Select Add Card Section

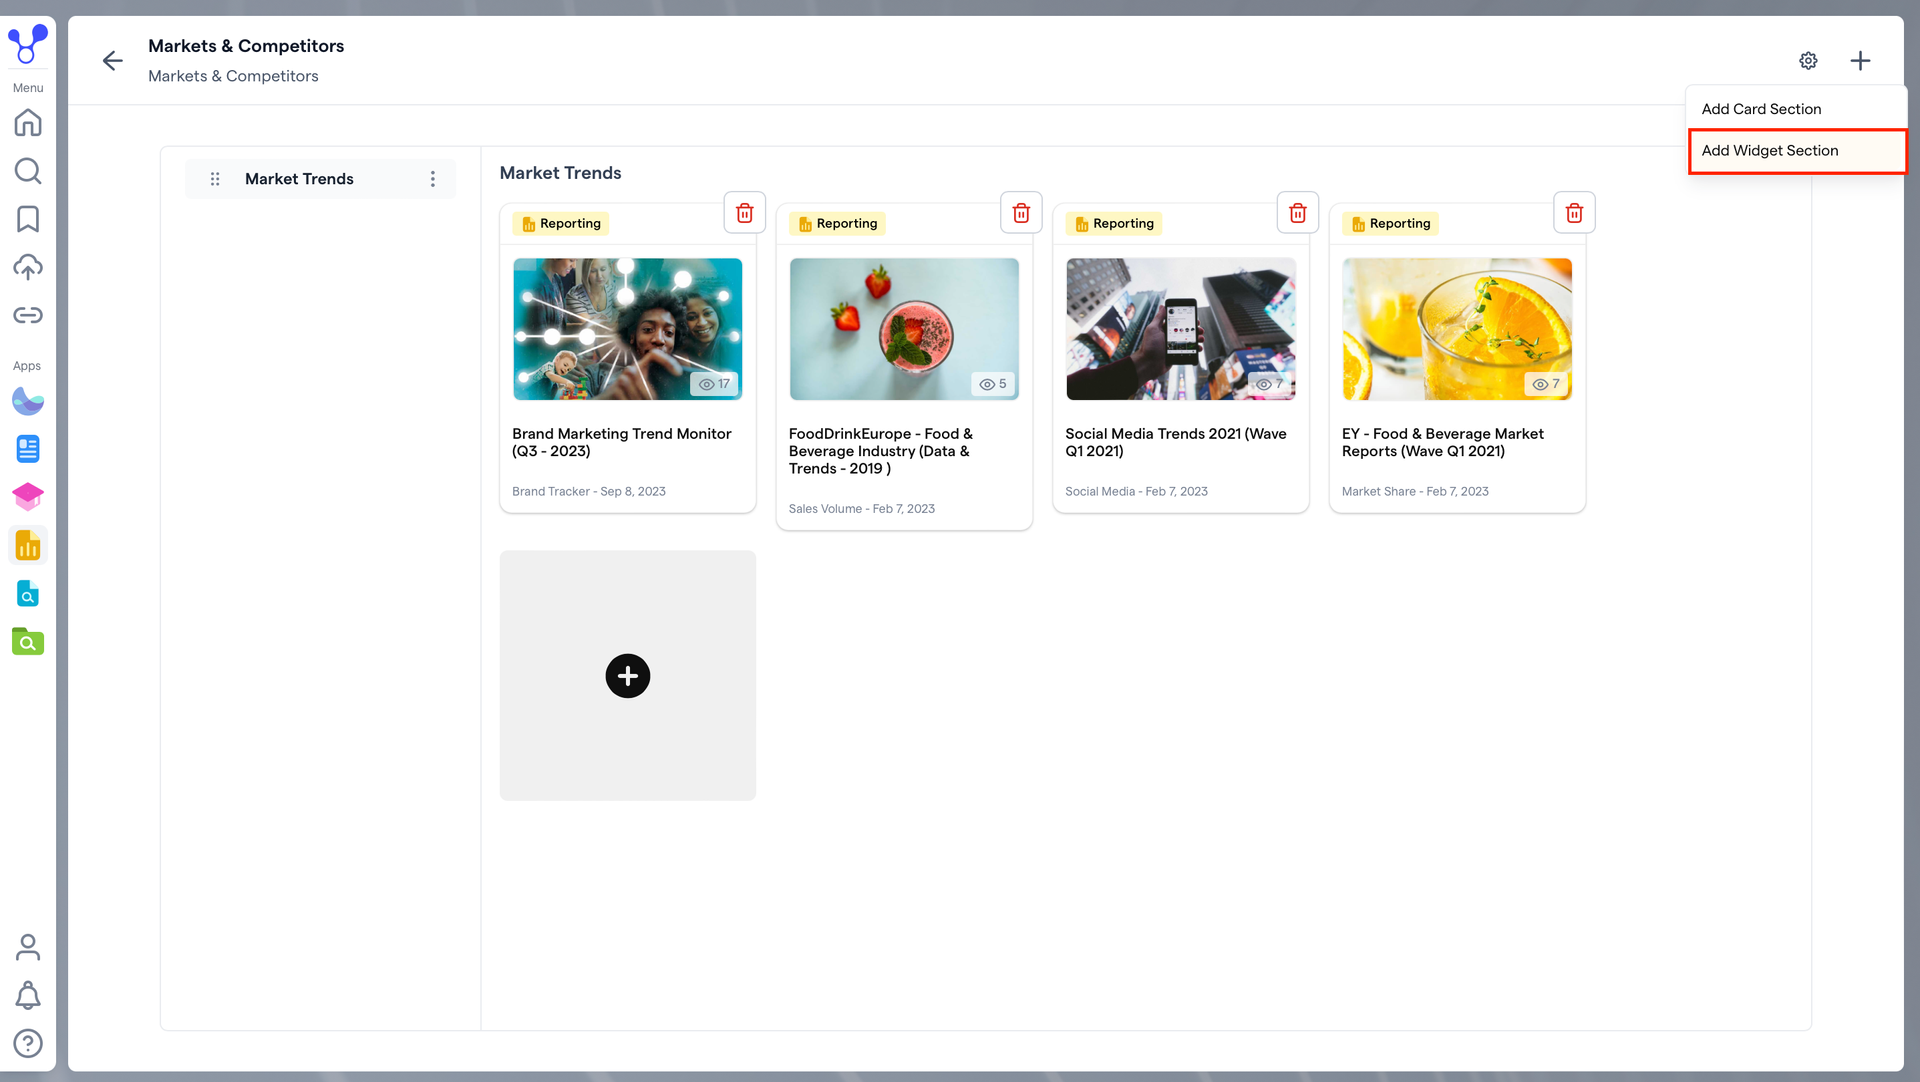(x=1796, y=109)
